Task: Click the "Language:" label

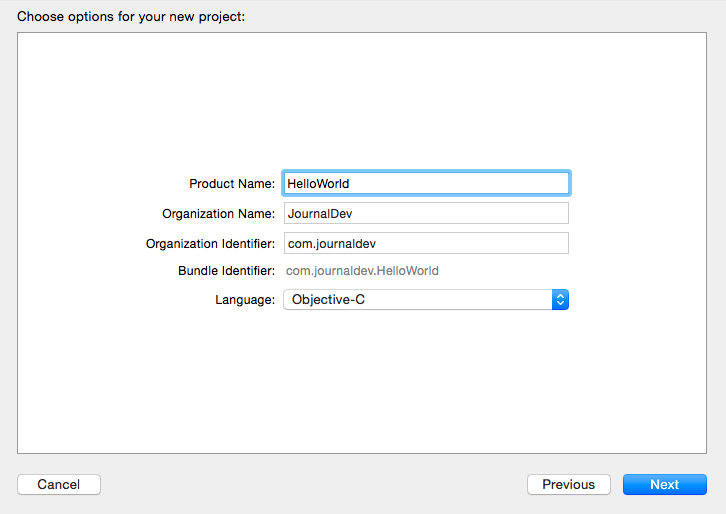Action: (x=245, y=300)
